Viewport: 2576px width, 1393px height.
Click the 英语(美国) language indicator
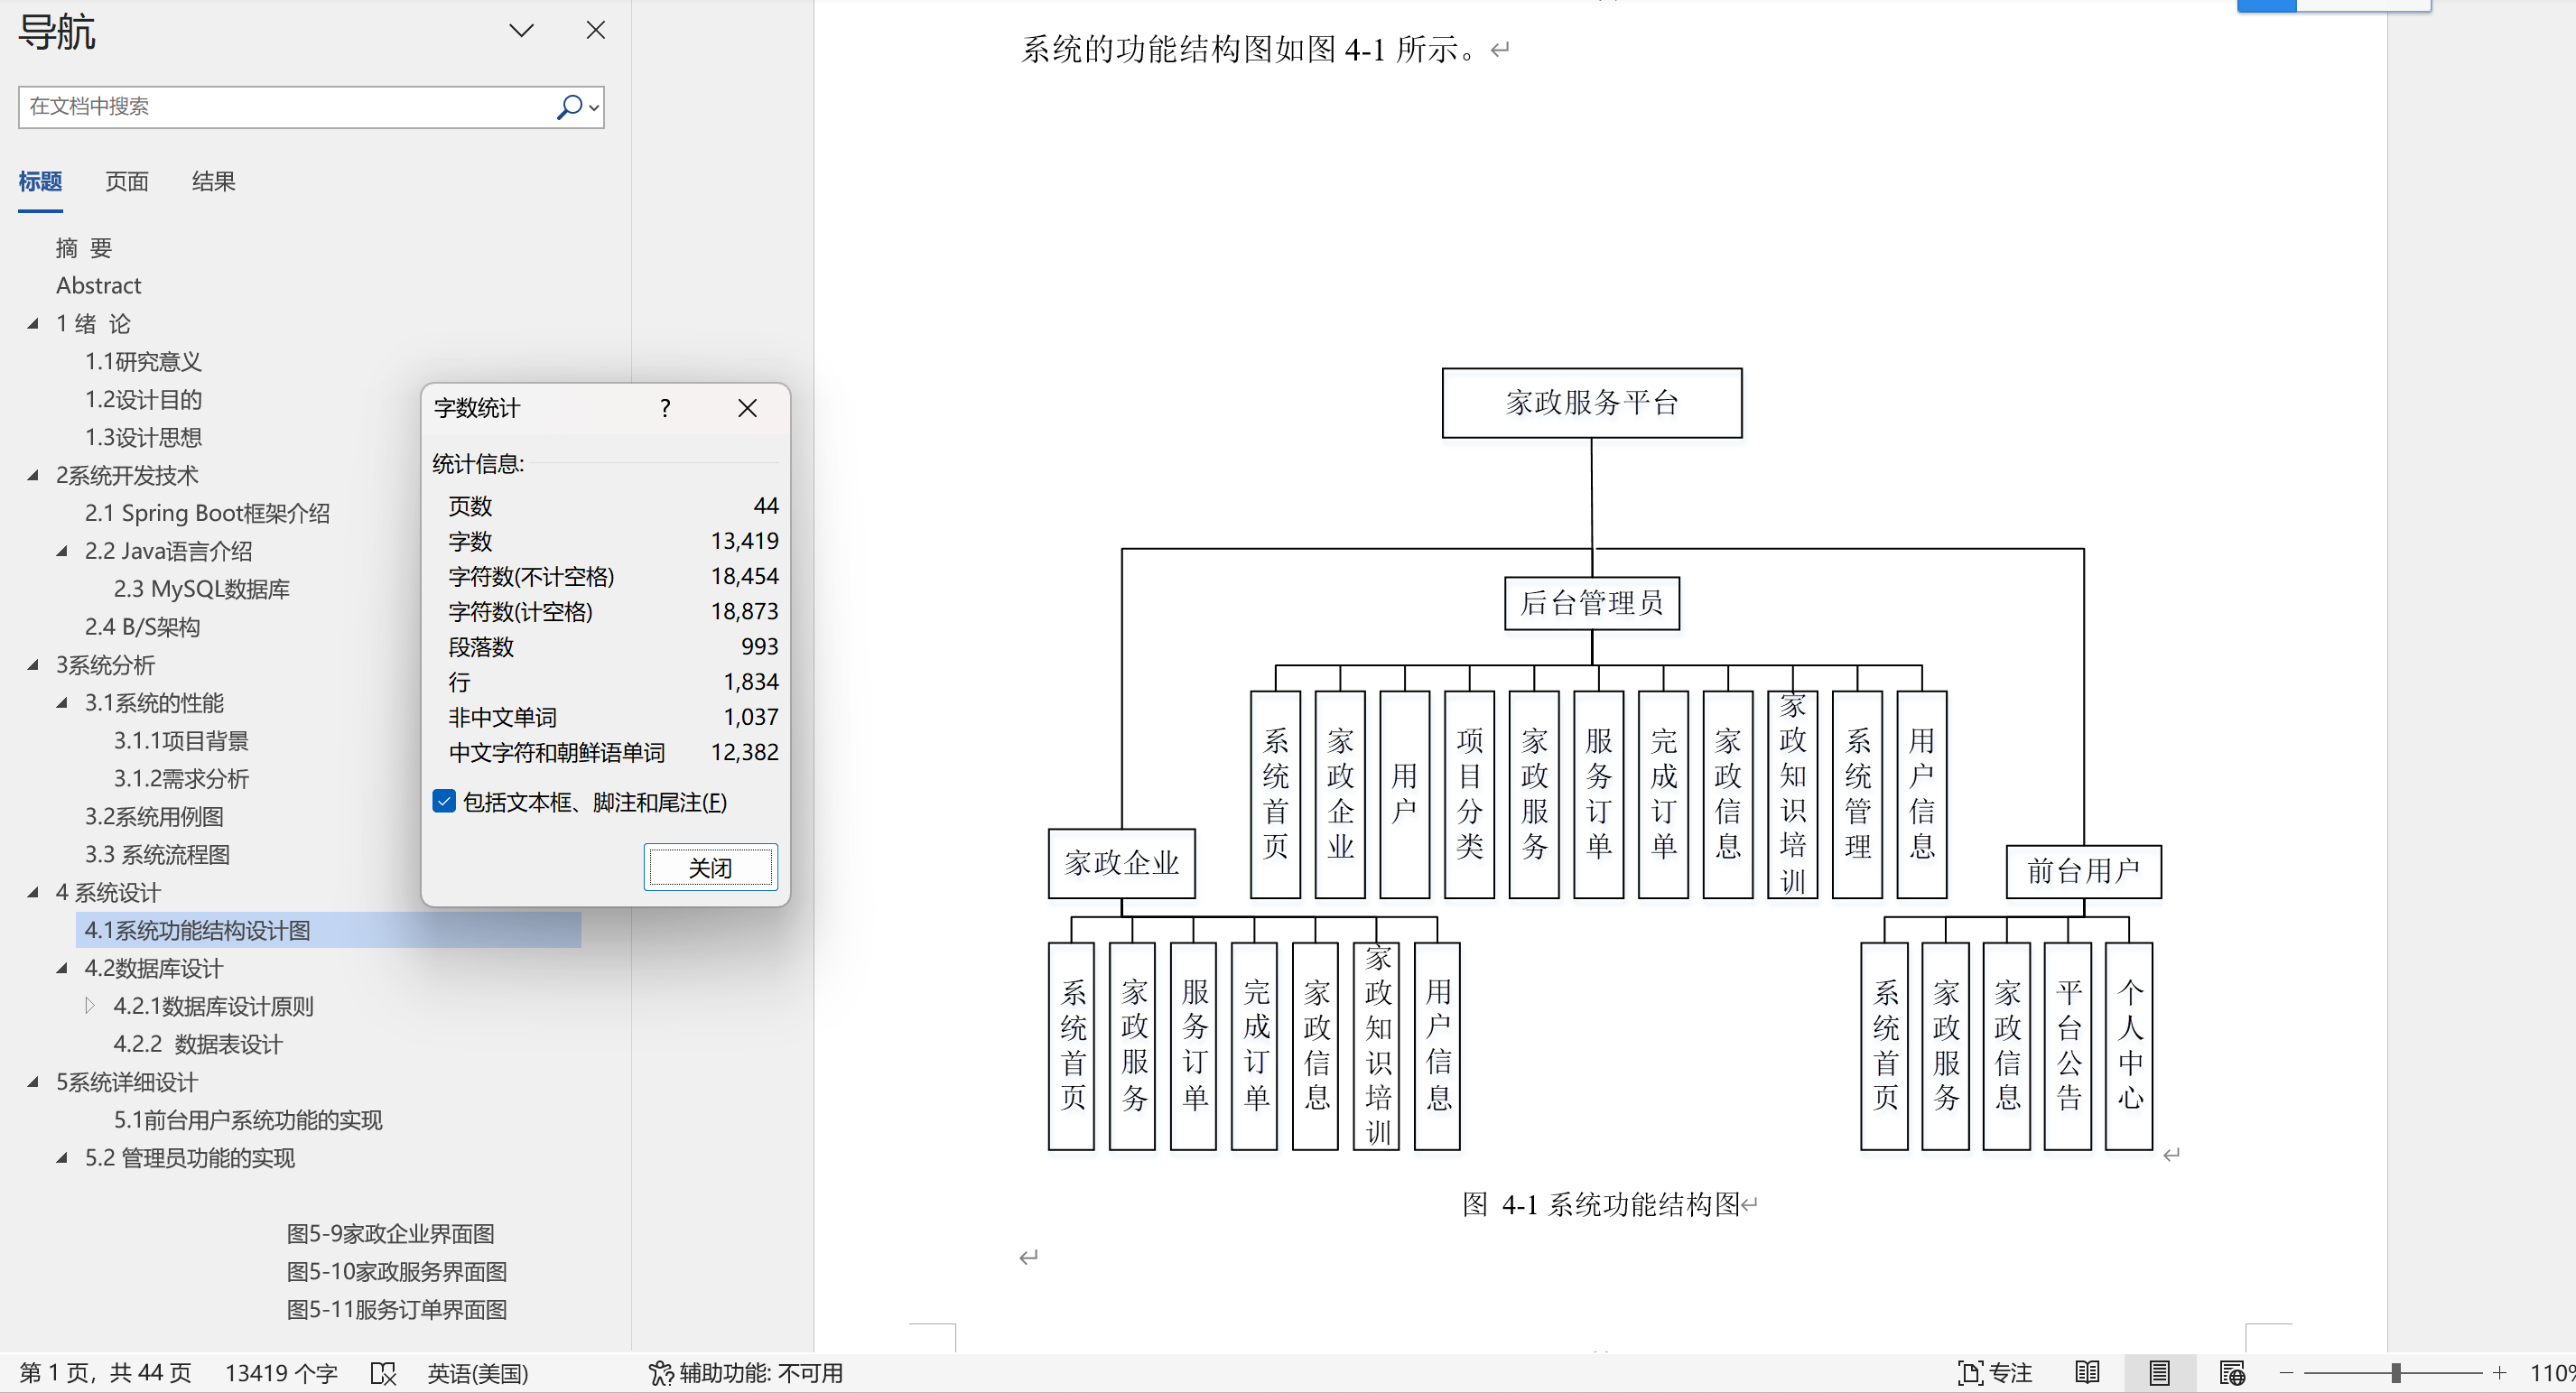tap(478, 1373)
